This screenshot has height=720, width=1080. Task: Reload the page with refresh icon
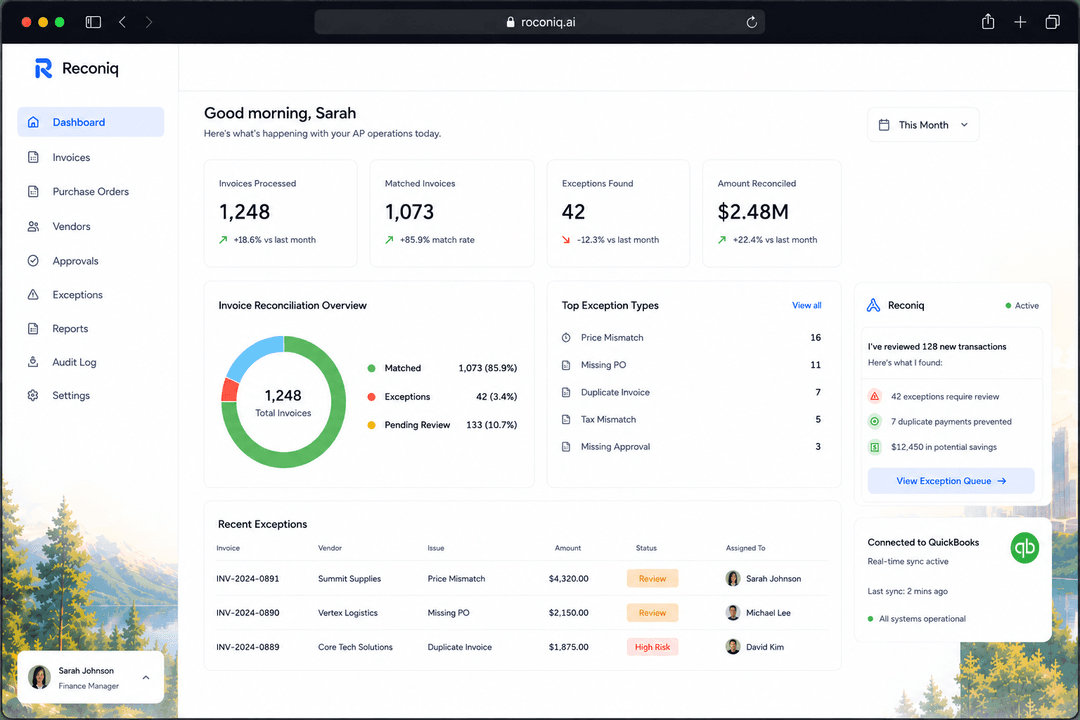751,22
